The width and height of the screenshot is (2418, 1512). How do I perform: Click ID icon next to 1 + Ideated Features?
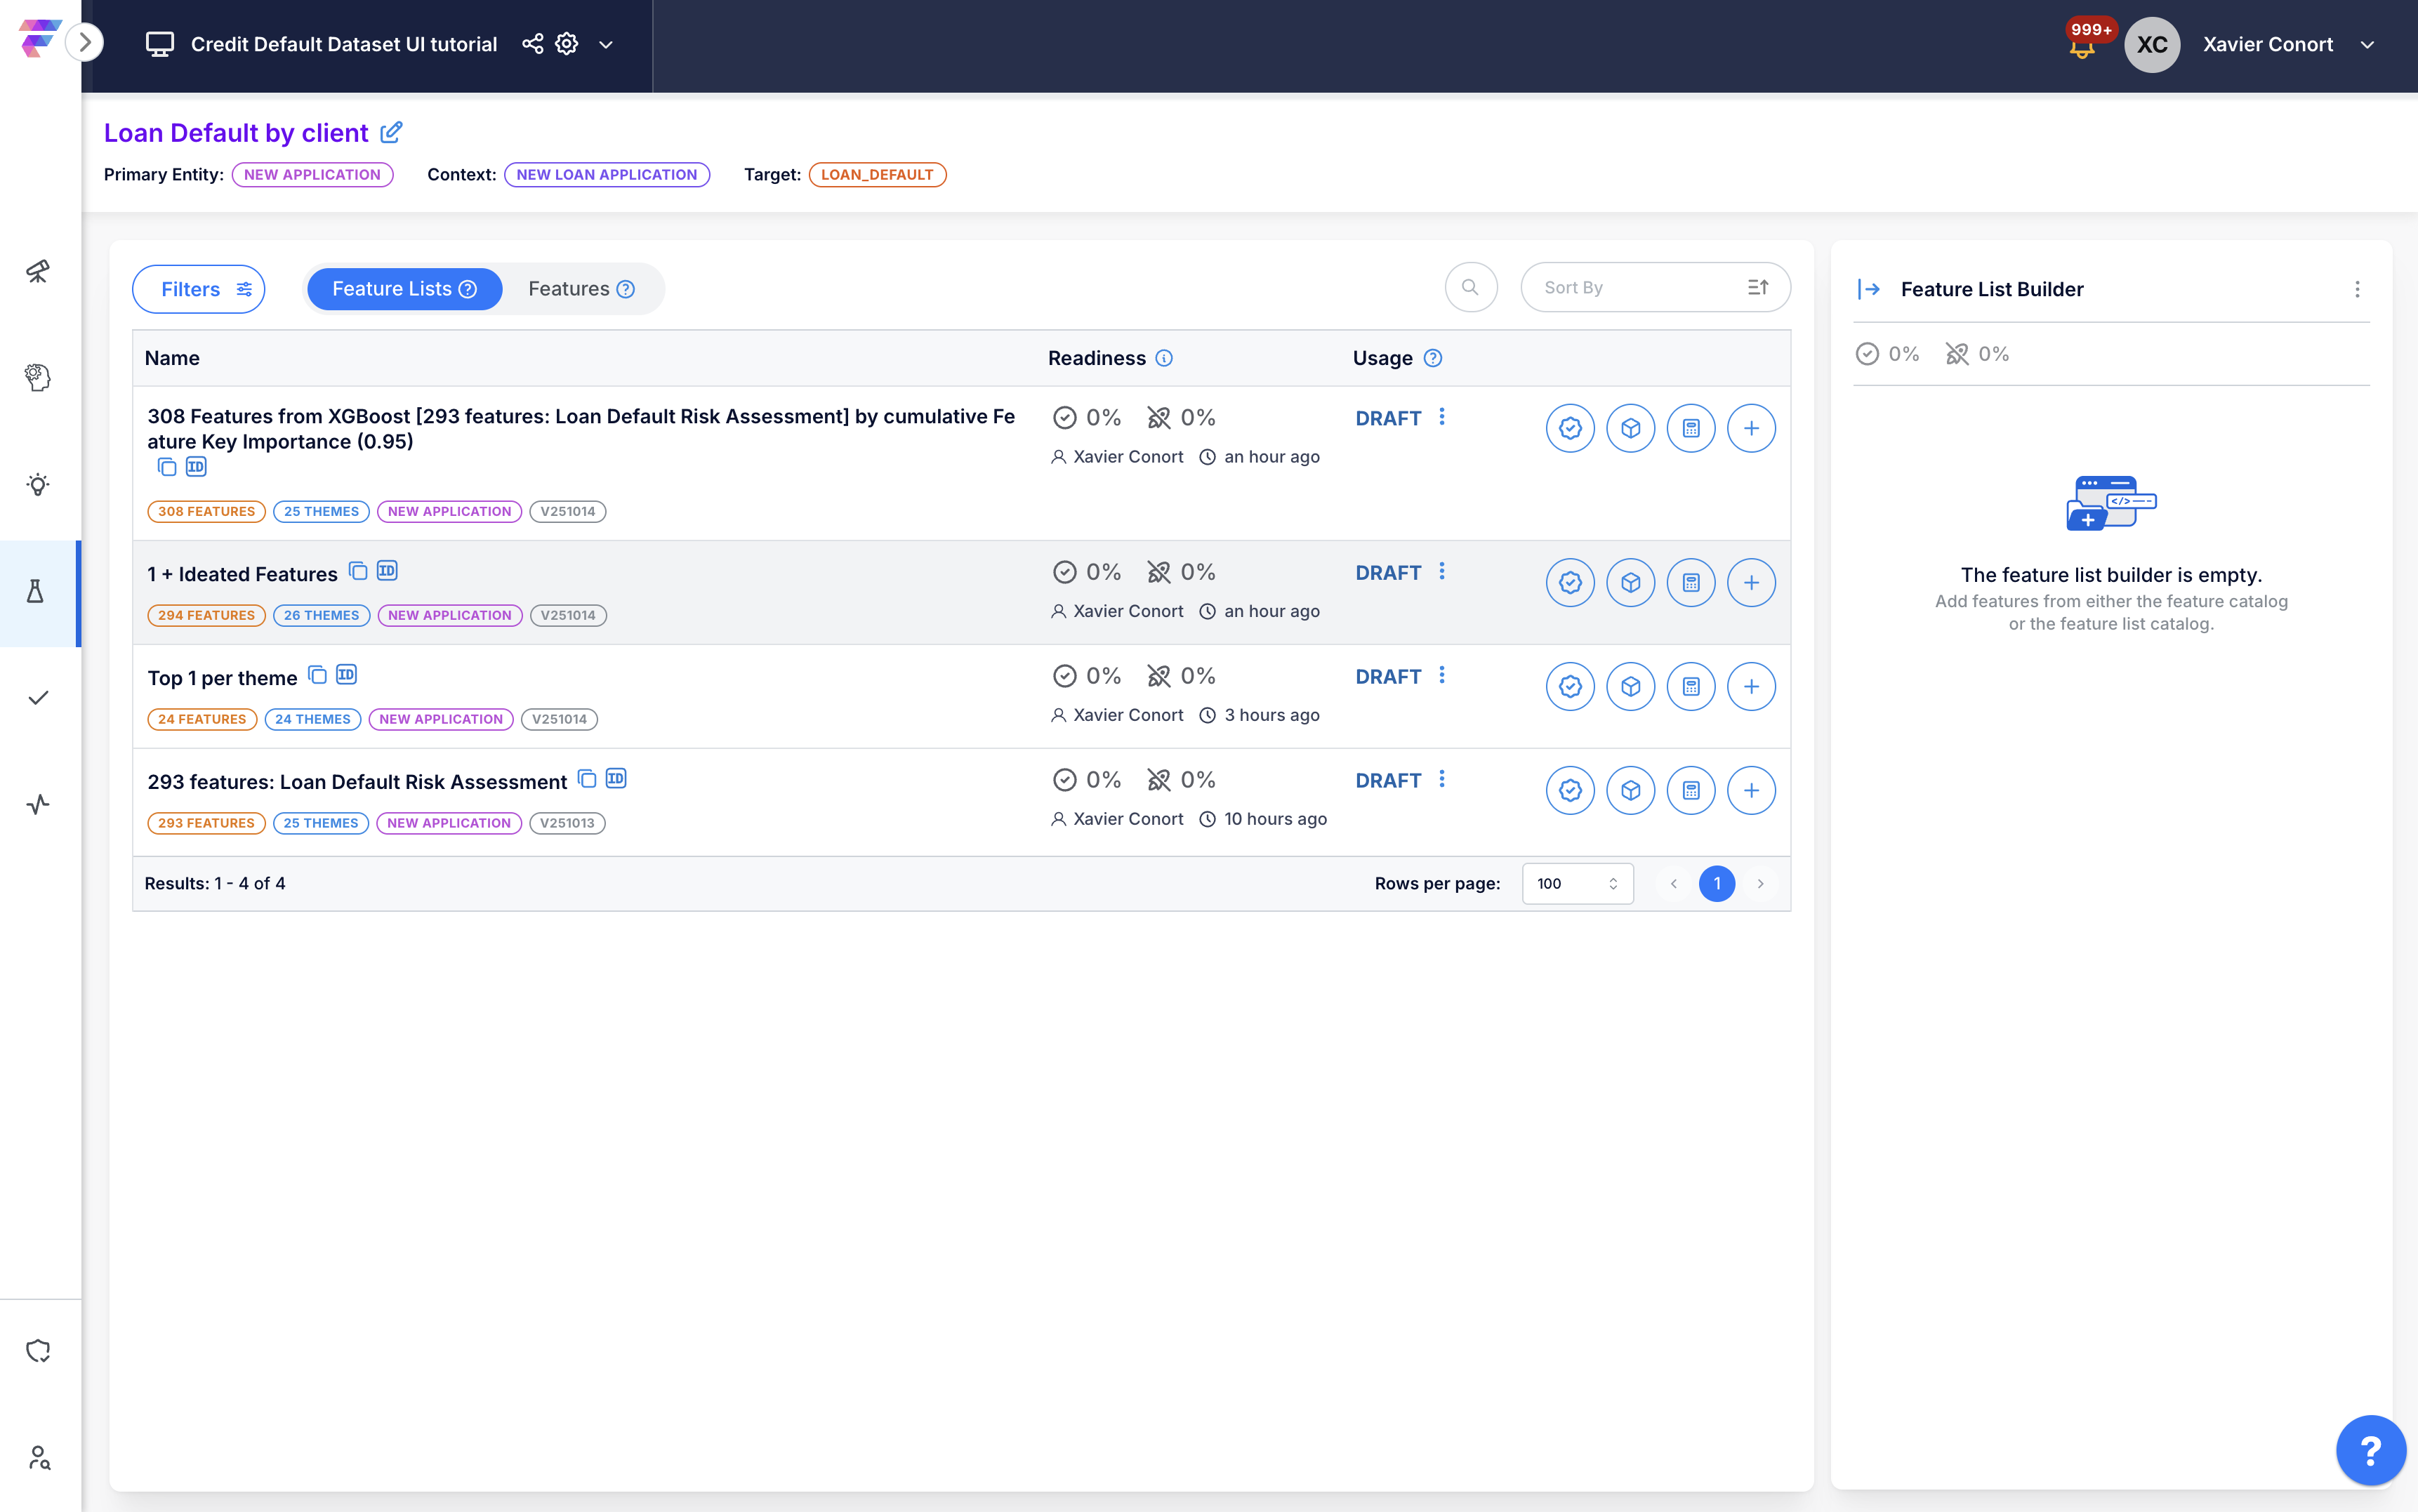coord(387,571)
